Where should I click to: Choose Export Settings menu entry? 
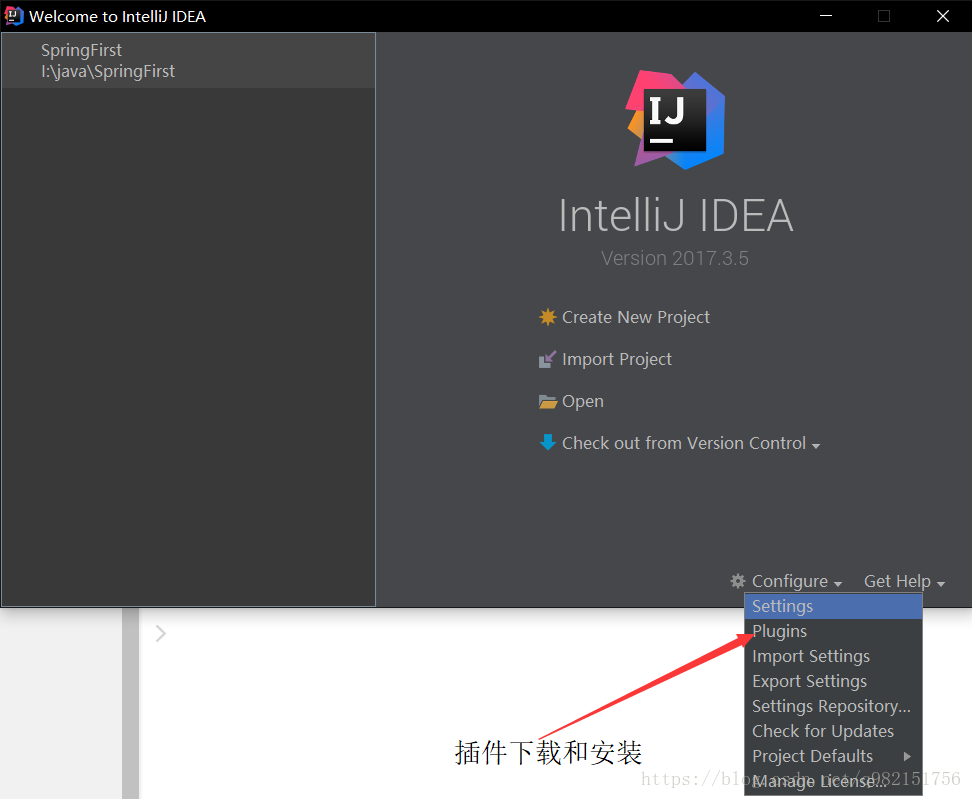(833, 681)
